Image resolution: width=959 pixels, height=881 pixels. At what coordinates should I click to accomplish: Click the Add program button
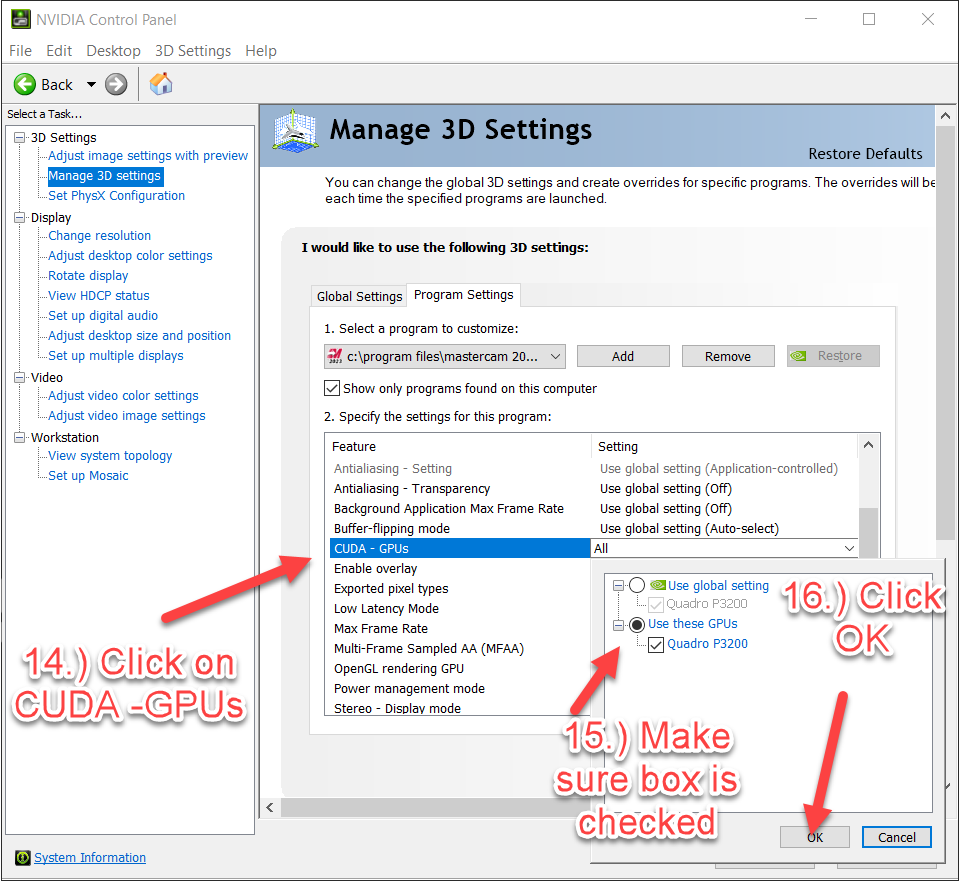pos(623,357)
